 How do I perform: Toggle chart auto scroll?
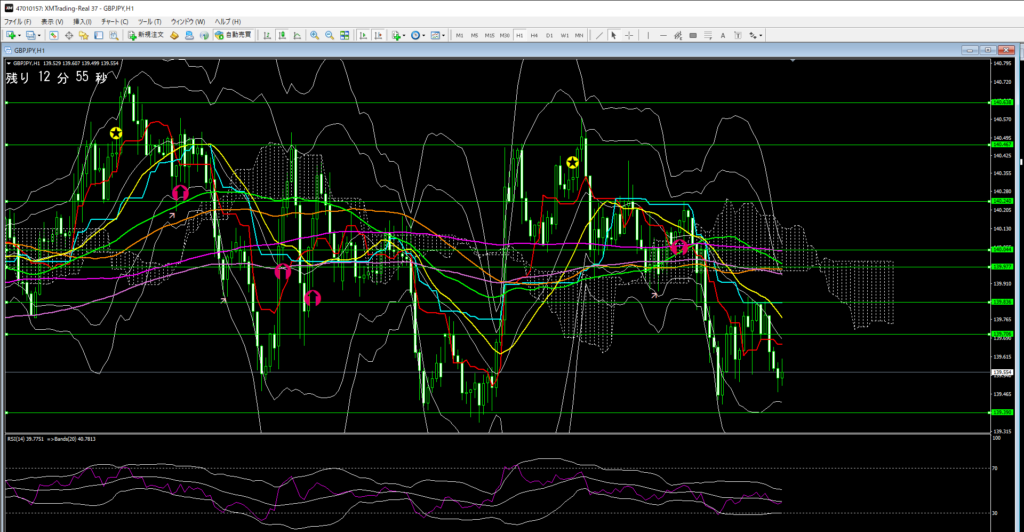coord(363,35)
